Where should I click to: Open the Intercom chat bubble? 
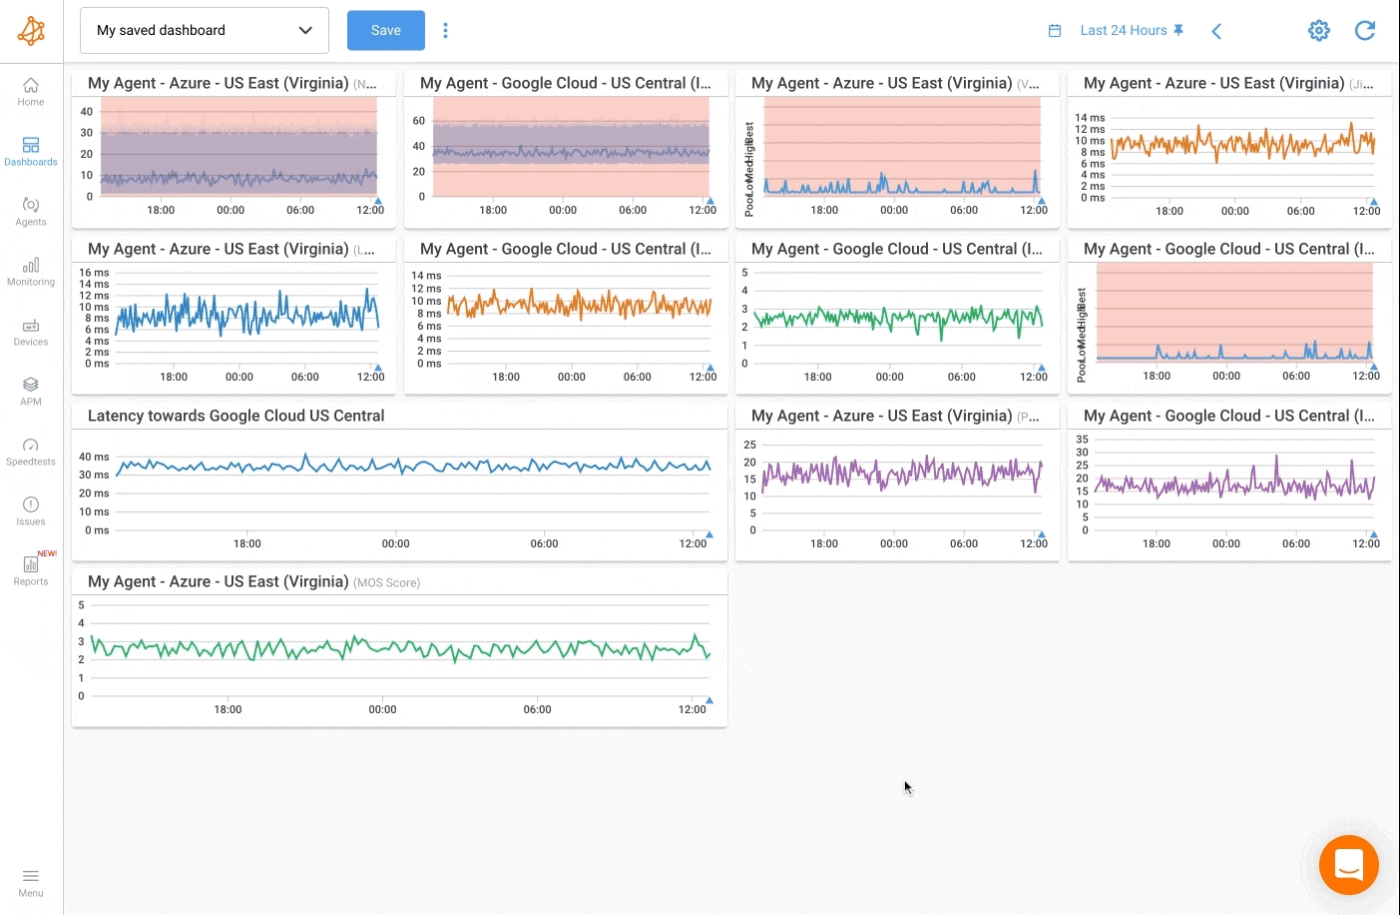(x=1348, y=864)
